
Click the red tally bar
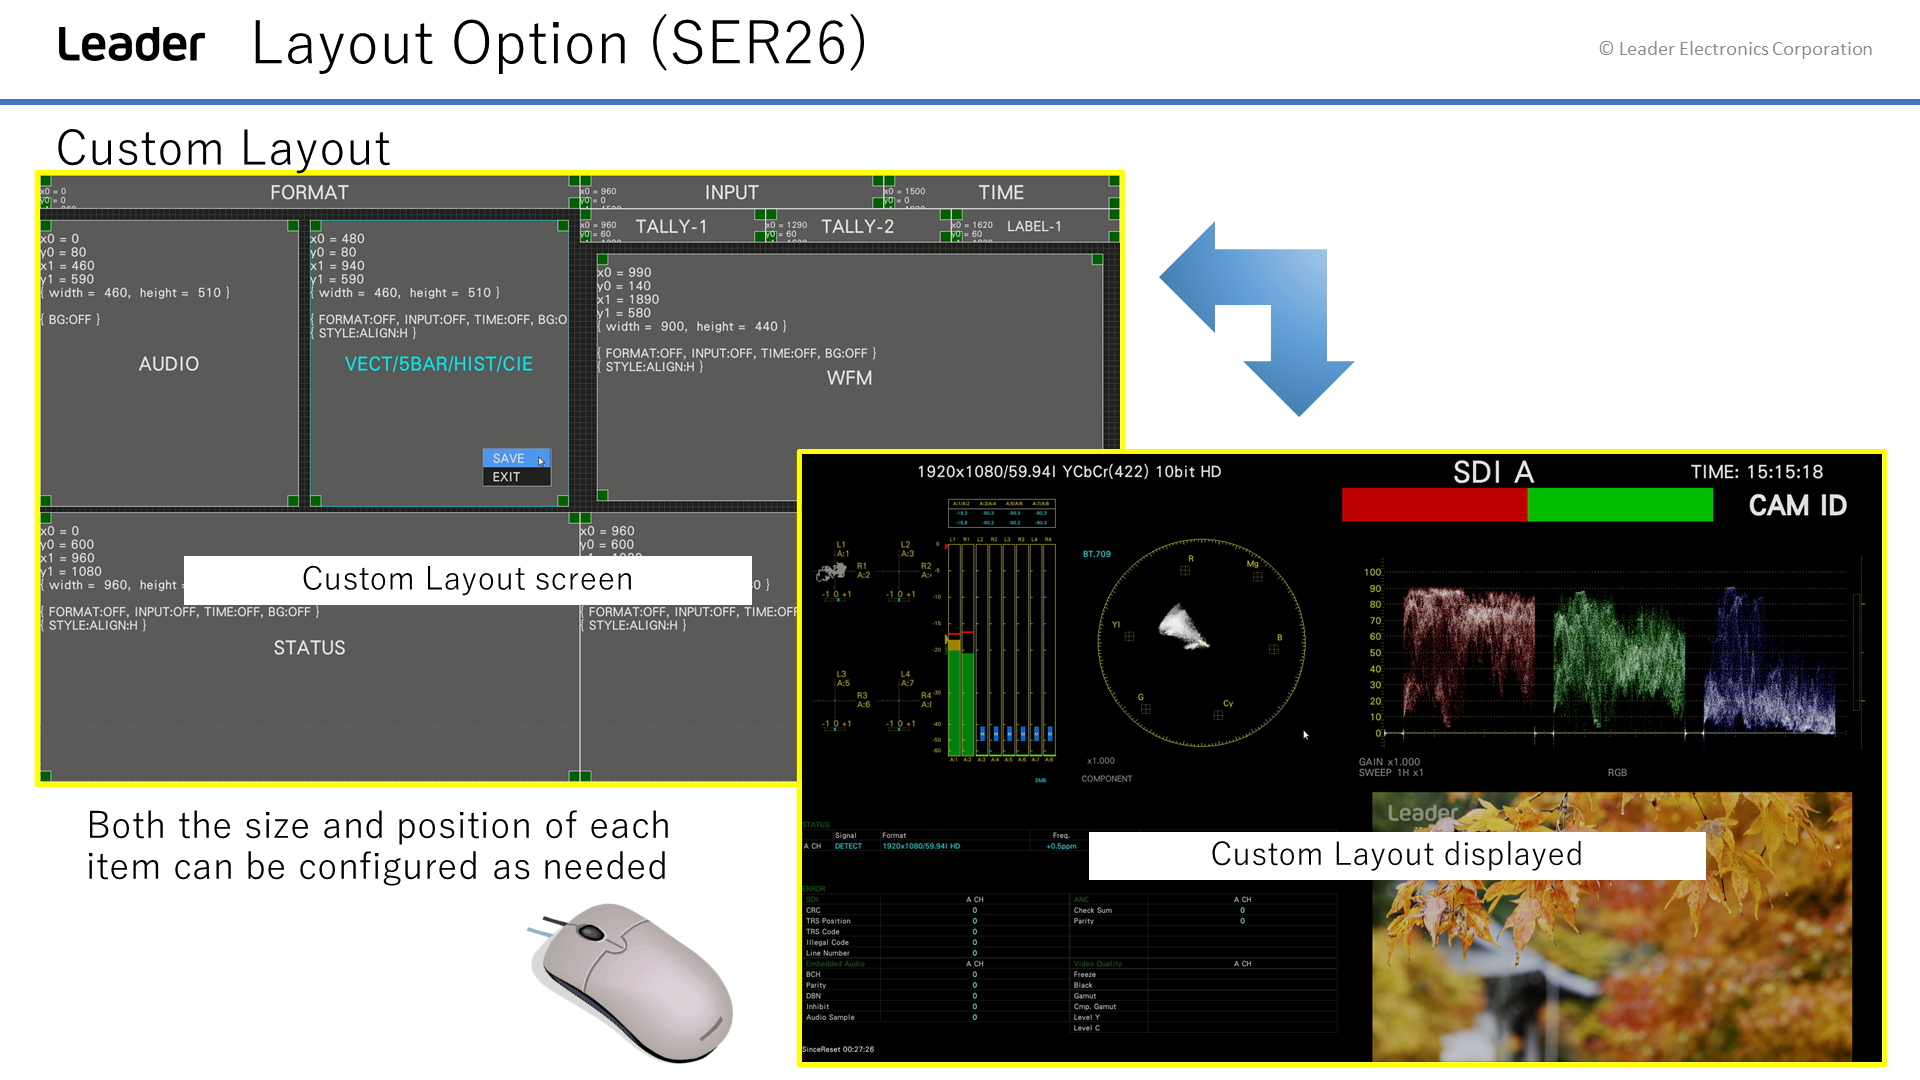(x=1434, y=505)
